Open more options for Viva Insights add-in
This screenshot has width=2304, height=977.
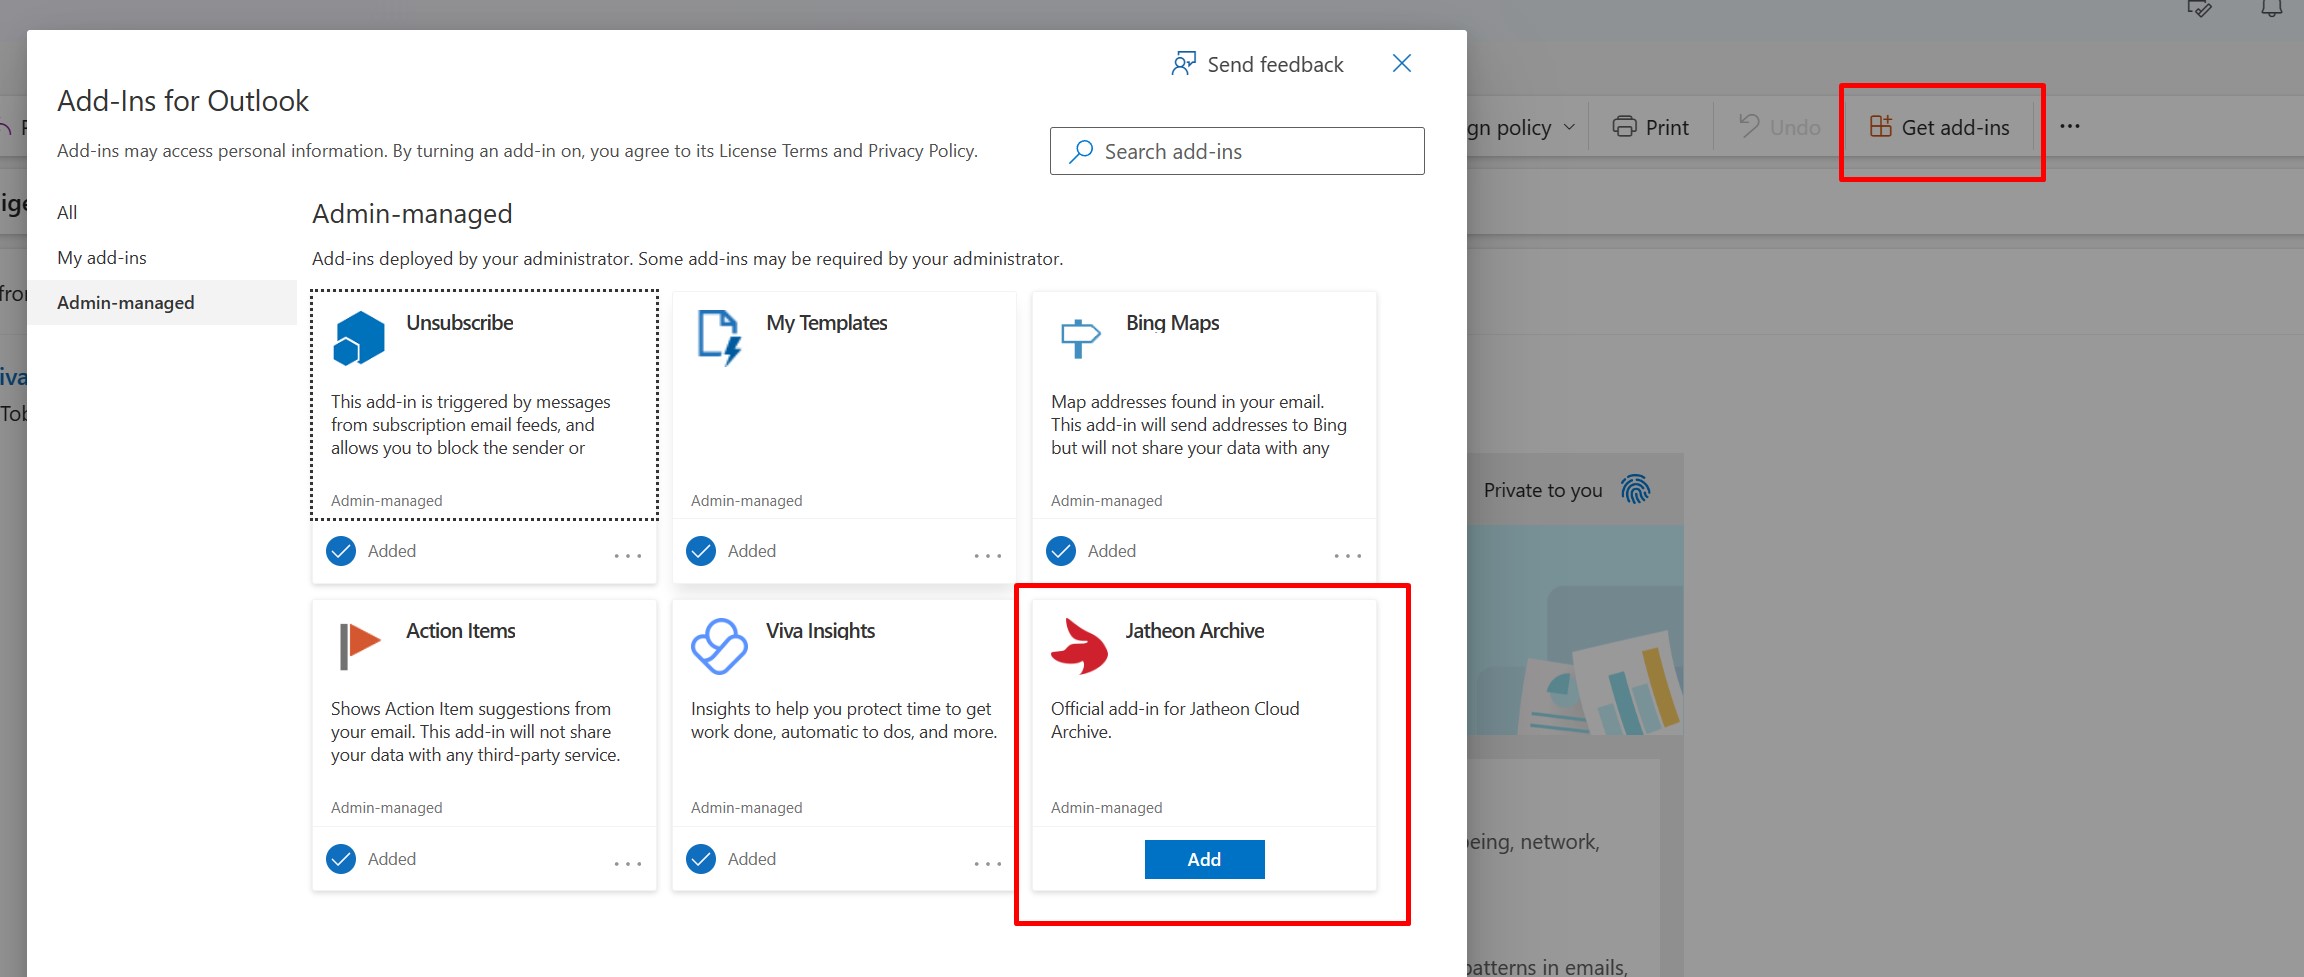click(988, 863)
